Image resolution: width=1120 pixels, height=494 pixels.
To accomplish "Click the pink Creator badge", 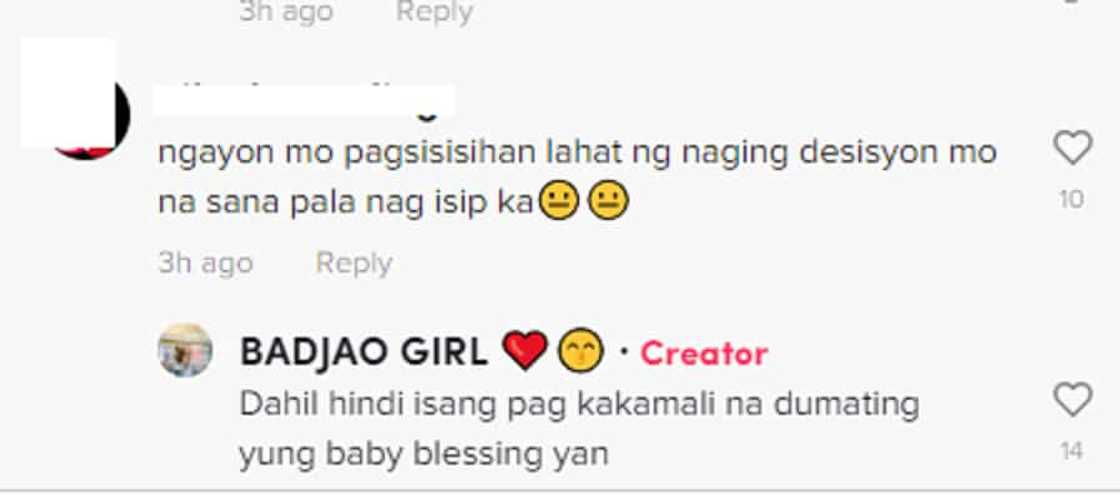I will point(704,353).
